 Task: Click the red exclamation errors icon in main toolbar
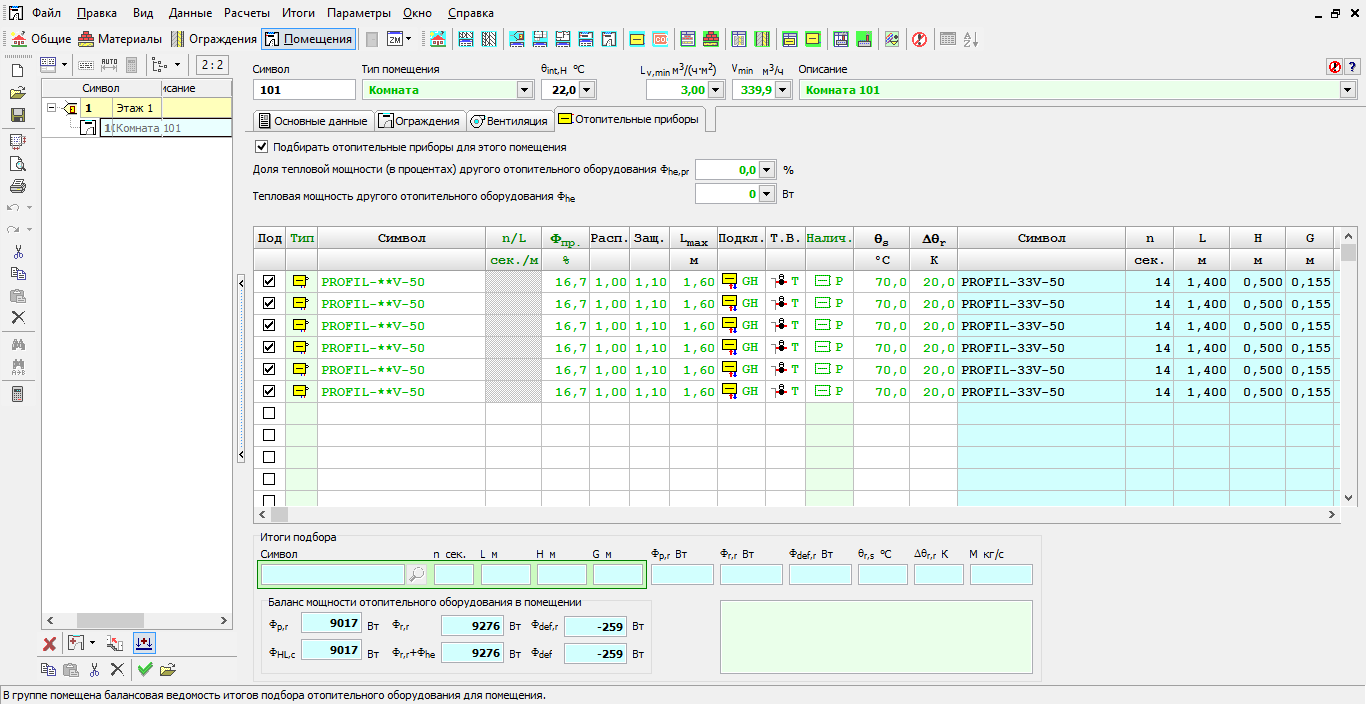click(x=919, y=39)
